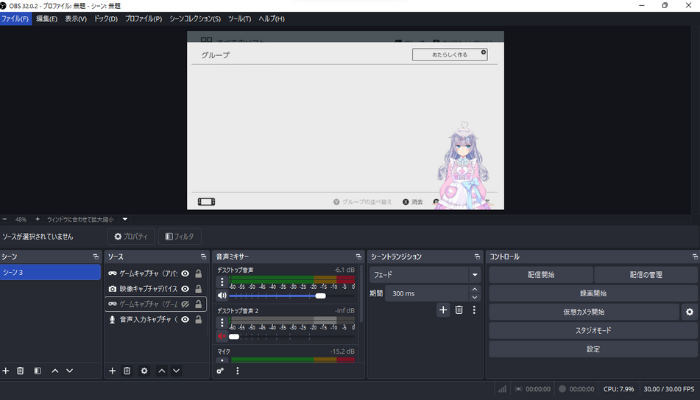The width and height of the screenshot is (700, 400).
Task: Click the プロパティ button above docks
Action: 131,237
